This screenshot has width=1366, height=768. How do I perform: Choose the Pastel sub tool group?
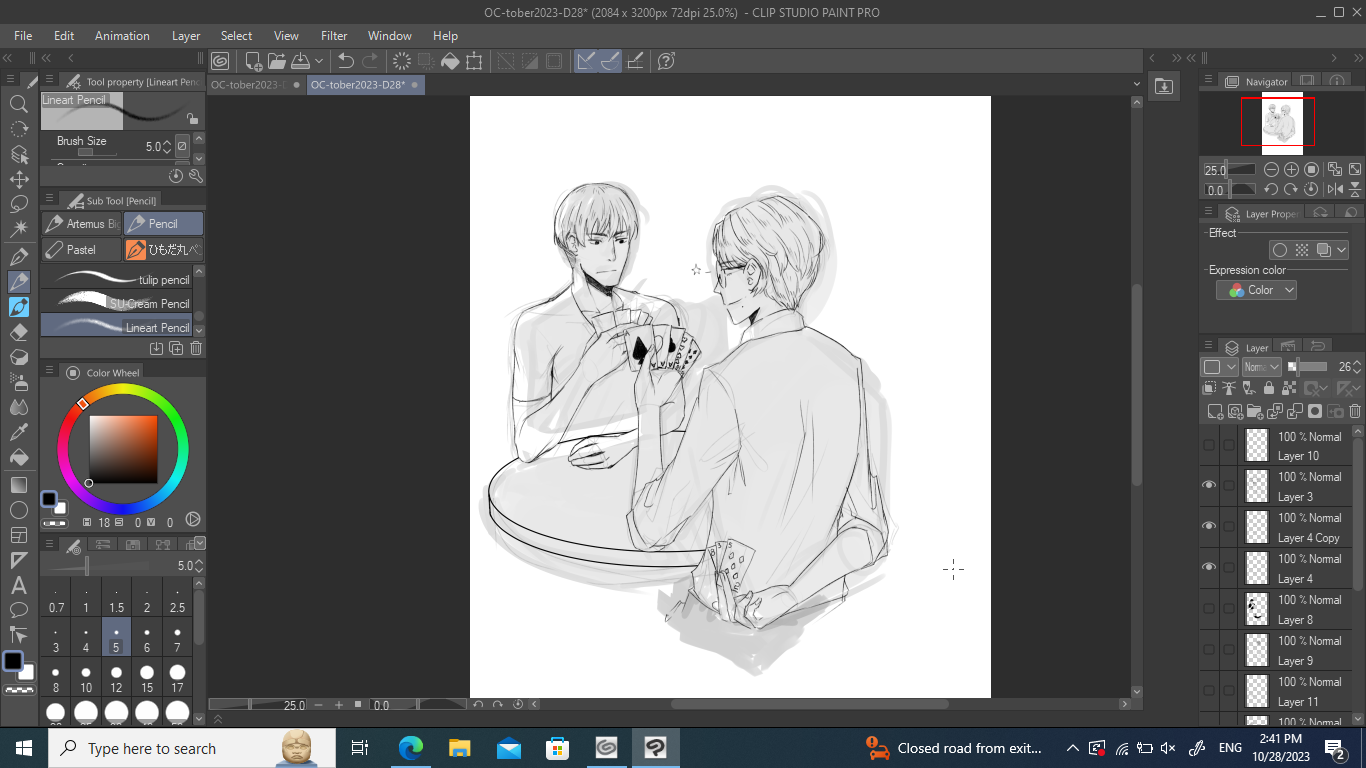[x=81, y=249]
